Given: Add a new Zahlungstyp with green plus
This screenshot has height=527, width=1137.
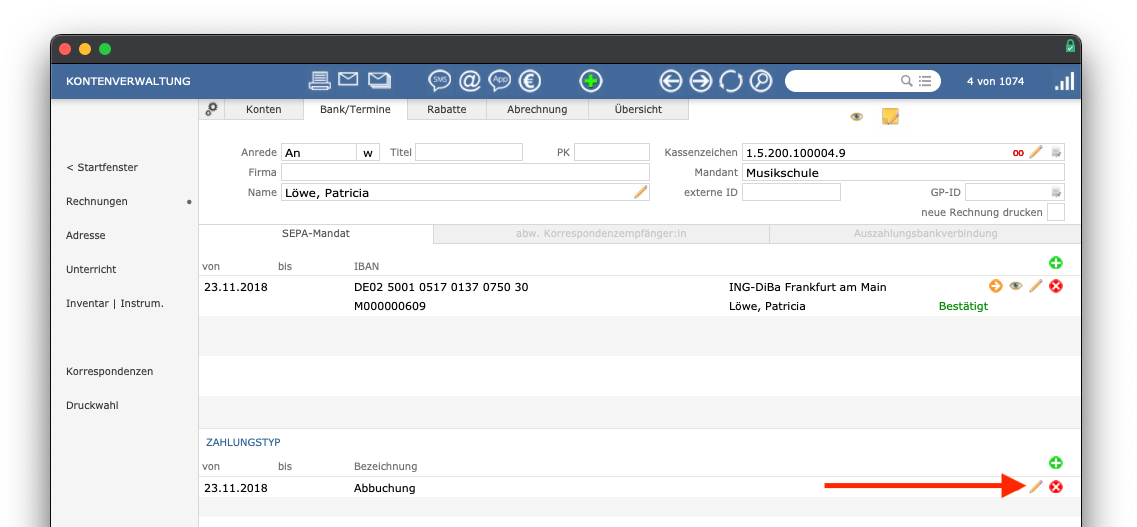Looking at the screenshot, I should (1056, 462).
